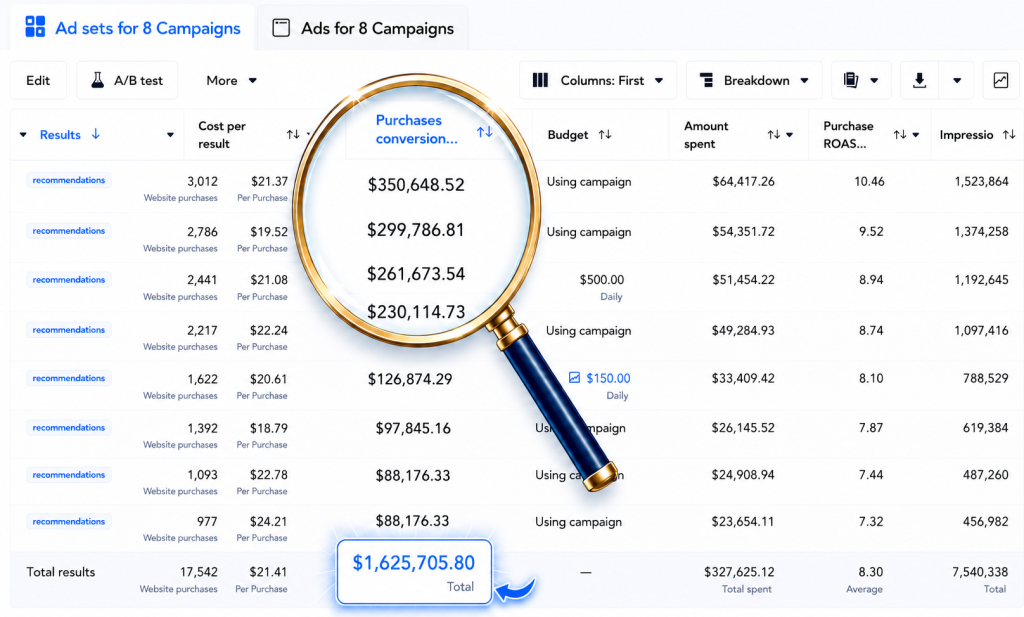Sort the Impressions column arrows
The width and height of the screenshot is (1024, 617).
coord(1009,134)
